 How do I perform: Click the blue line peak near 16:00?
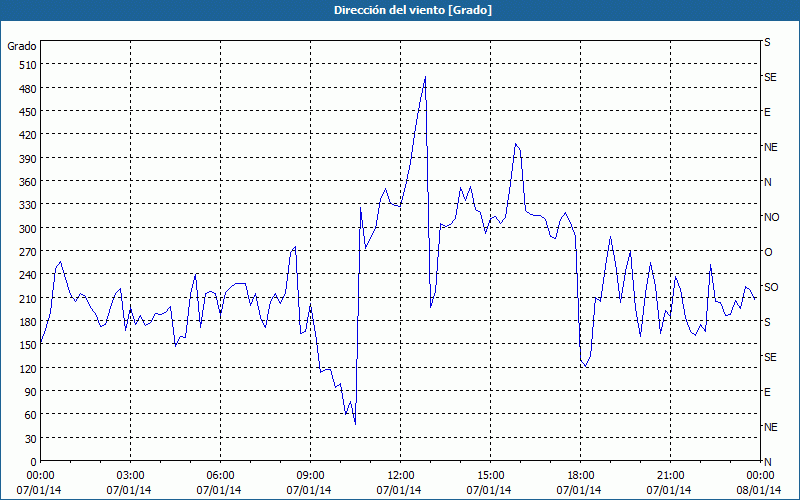coord(516,144)
